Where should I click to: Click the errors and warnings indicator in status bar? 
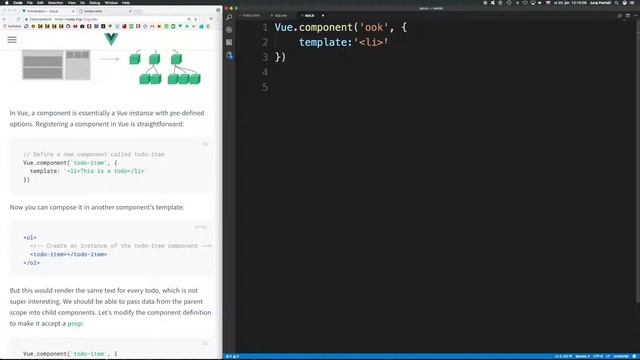tap(232, 356)
